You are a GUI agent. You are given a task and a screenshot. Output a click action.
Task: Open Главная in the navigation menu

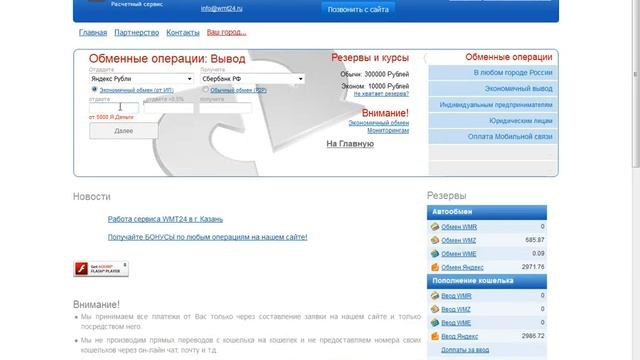pyautogui.click(x=93, y=33)
